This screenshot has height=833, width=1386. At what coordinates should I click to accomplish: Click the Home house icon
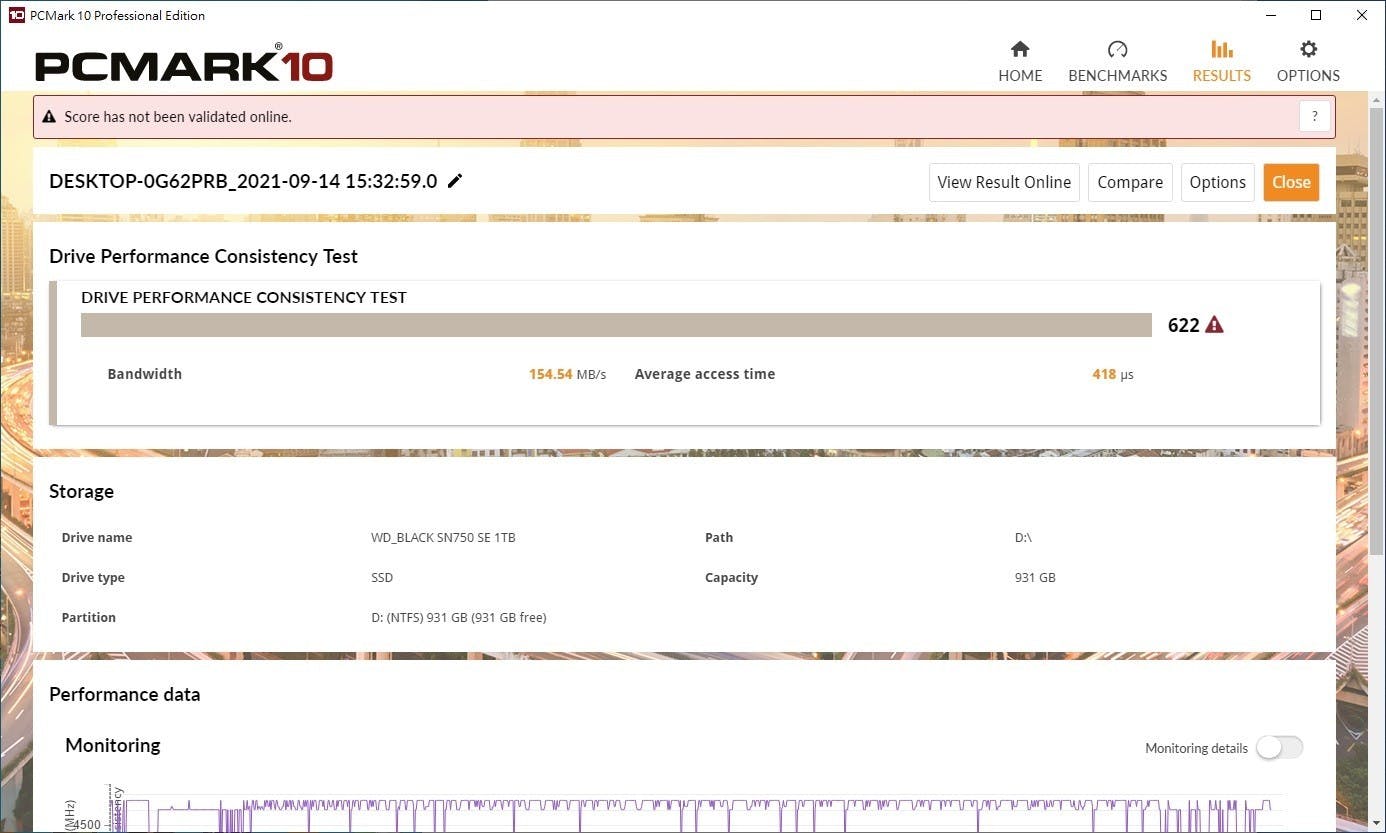[x=1020, y=50]
